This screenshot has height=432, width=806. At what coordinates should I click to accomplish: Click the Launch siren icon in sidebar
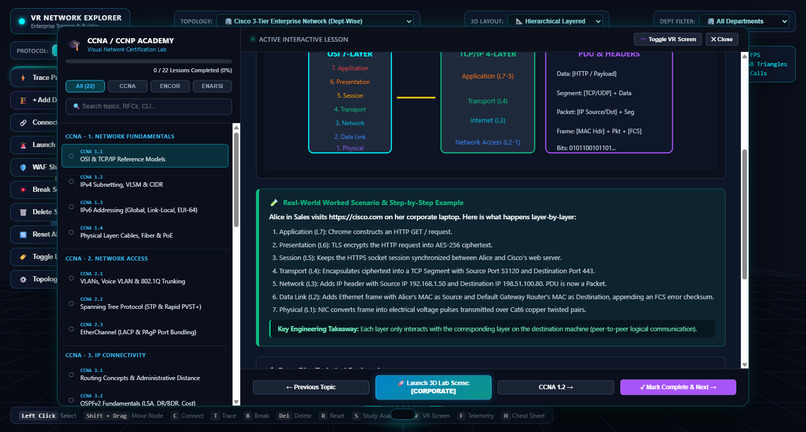(x=23, y=145)
